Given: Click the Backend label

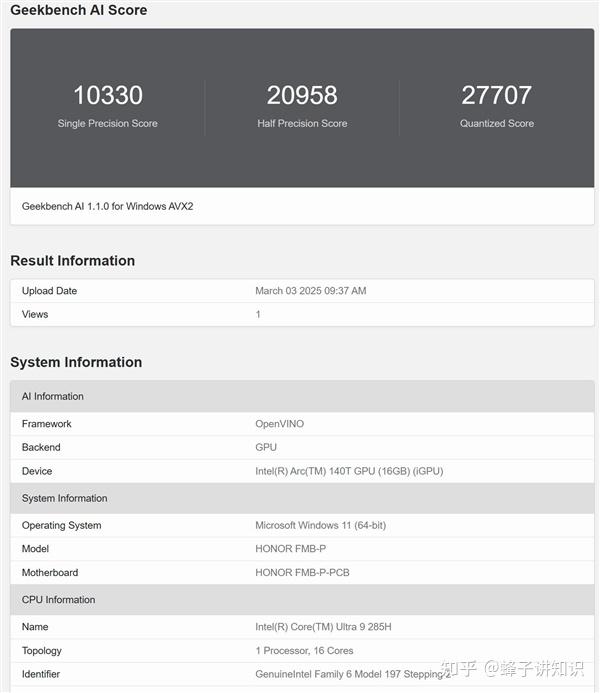Looking at the screenshot, I should 41,447.
